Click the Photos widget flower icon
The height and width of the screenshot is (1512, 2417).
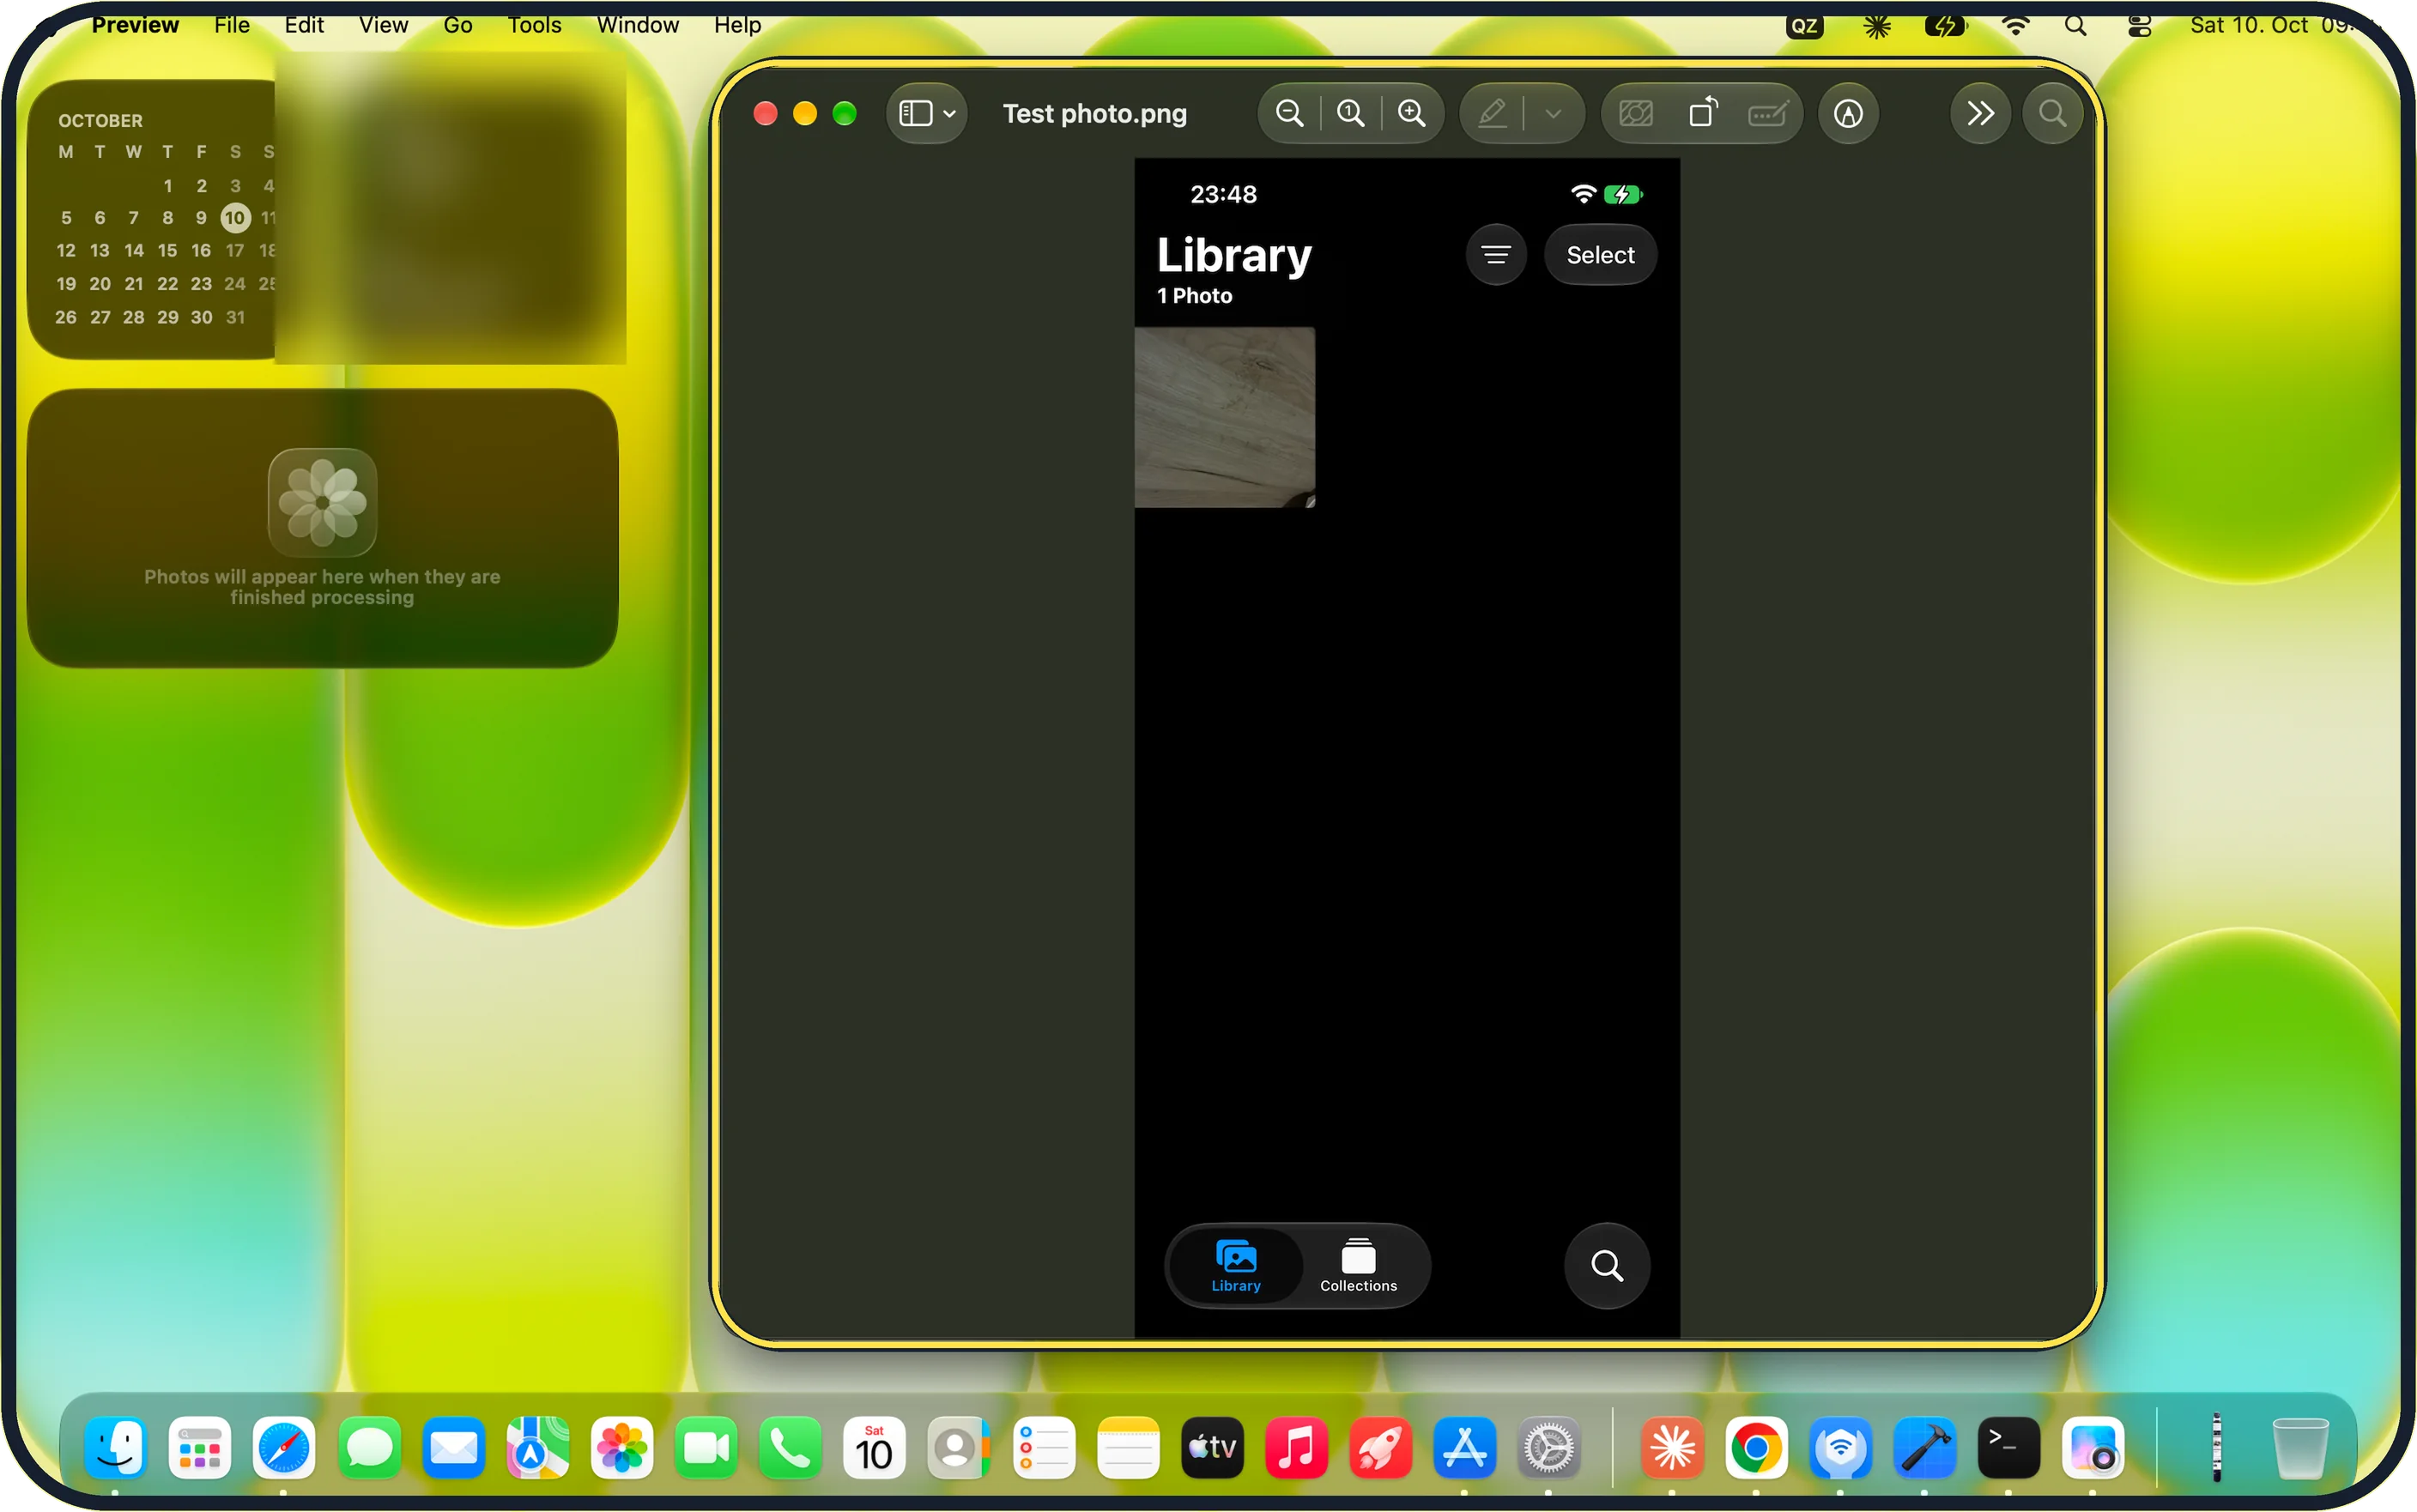[x=322, y=502]
